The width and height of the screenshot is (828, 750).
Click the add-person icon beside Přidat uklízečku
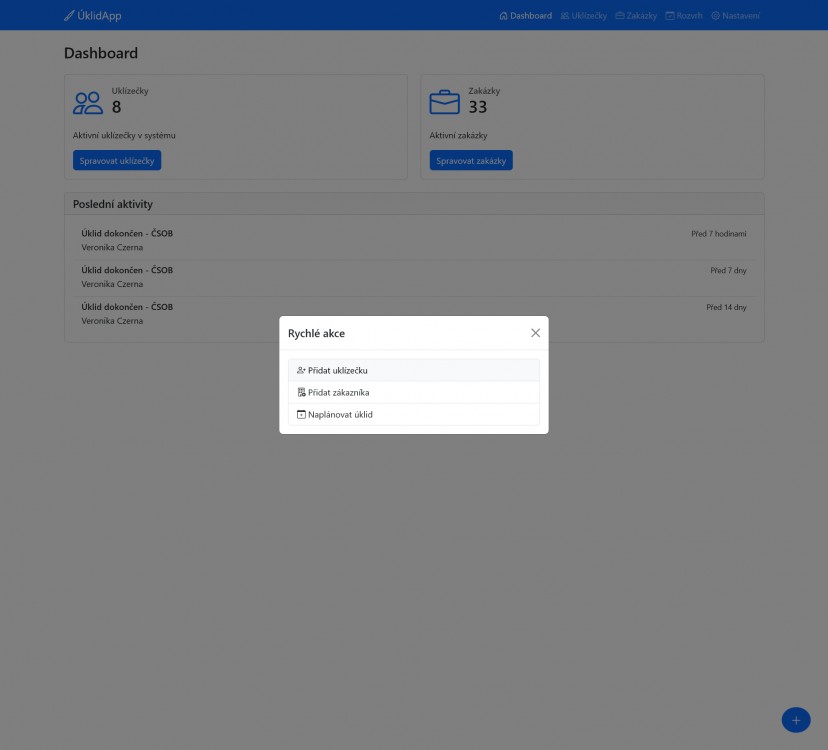click(301, 370)
